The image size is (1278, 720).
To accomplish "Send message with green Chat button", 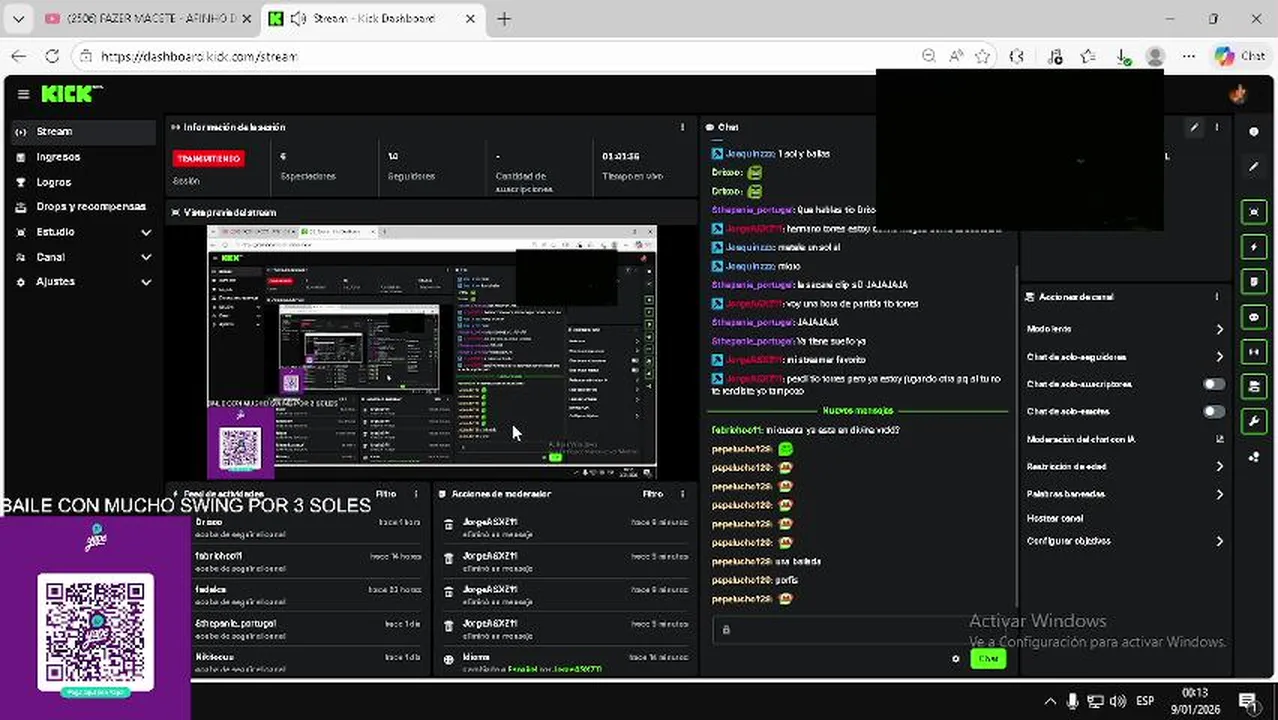I will [x=988, y=659].
